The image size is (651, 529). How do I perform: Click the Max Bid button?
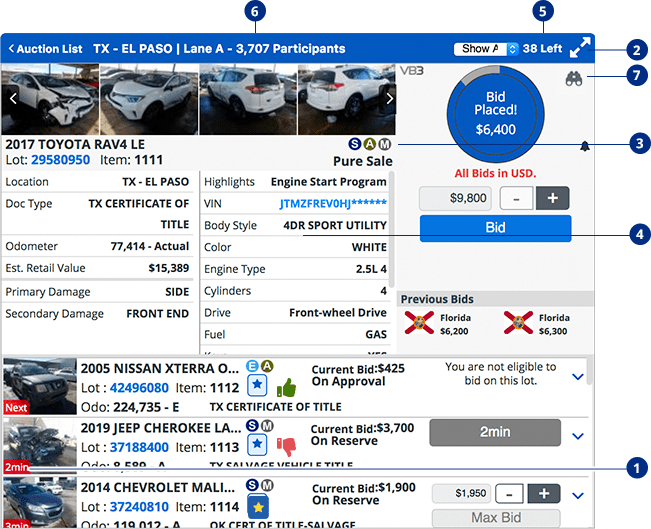point(496,518)
